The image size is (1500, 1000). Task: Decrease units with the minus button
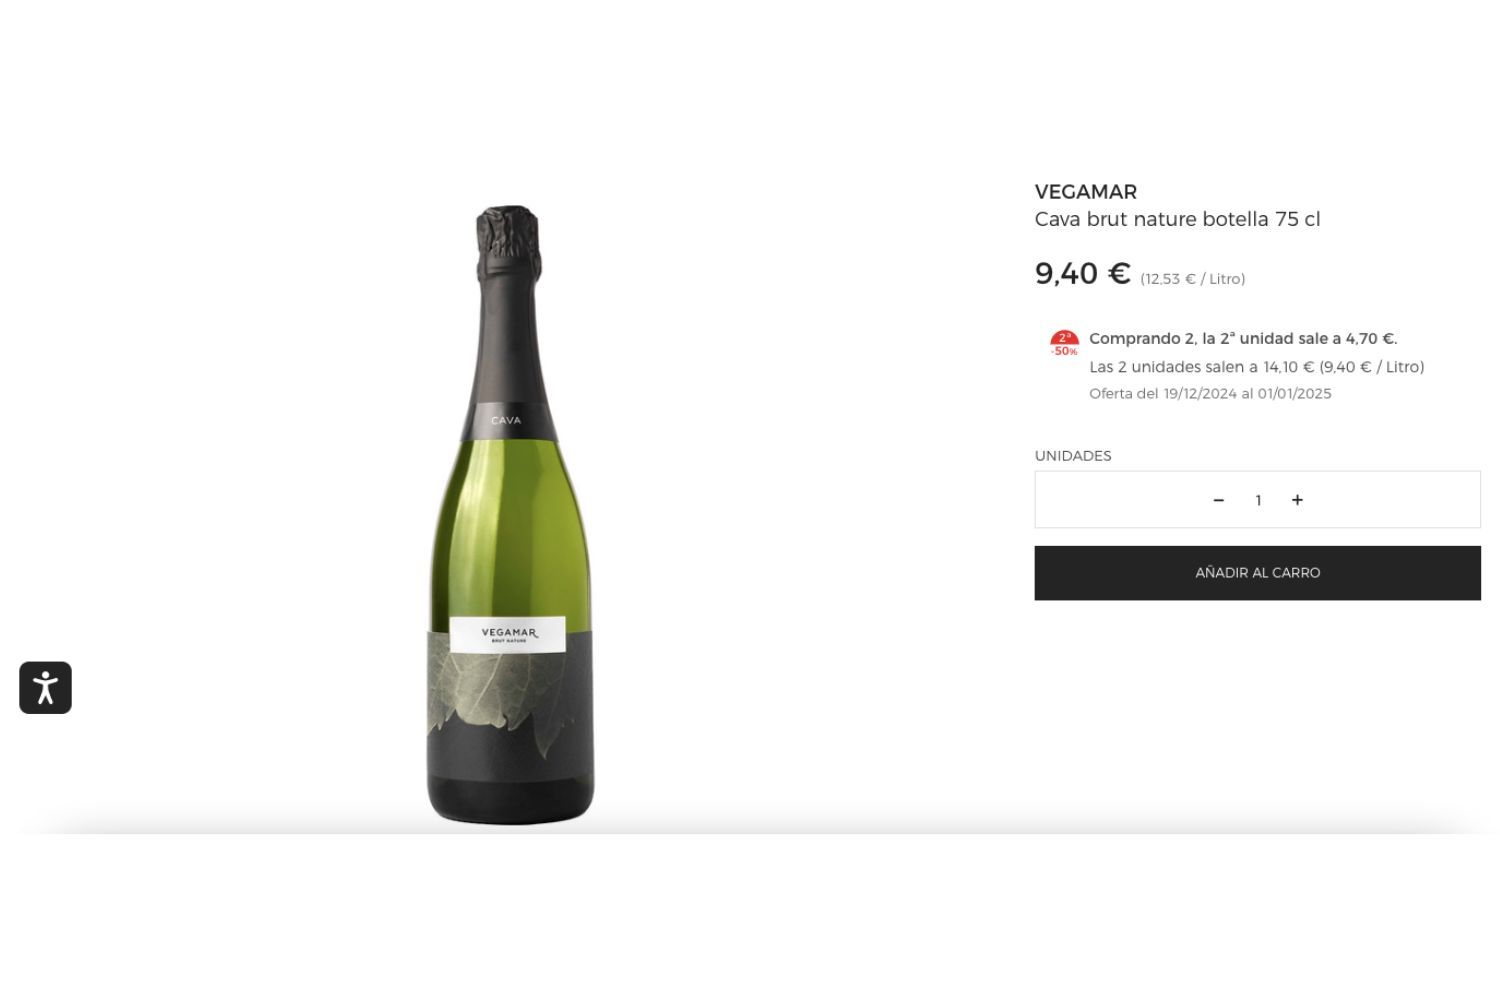1218,500
